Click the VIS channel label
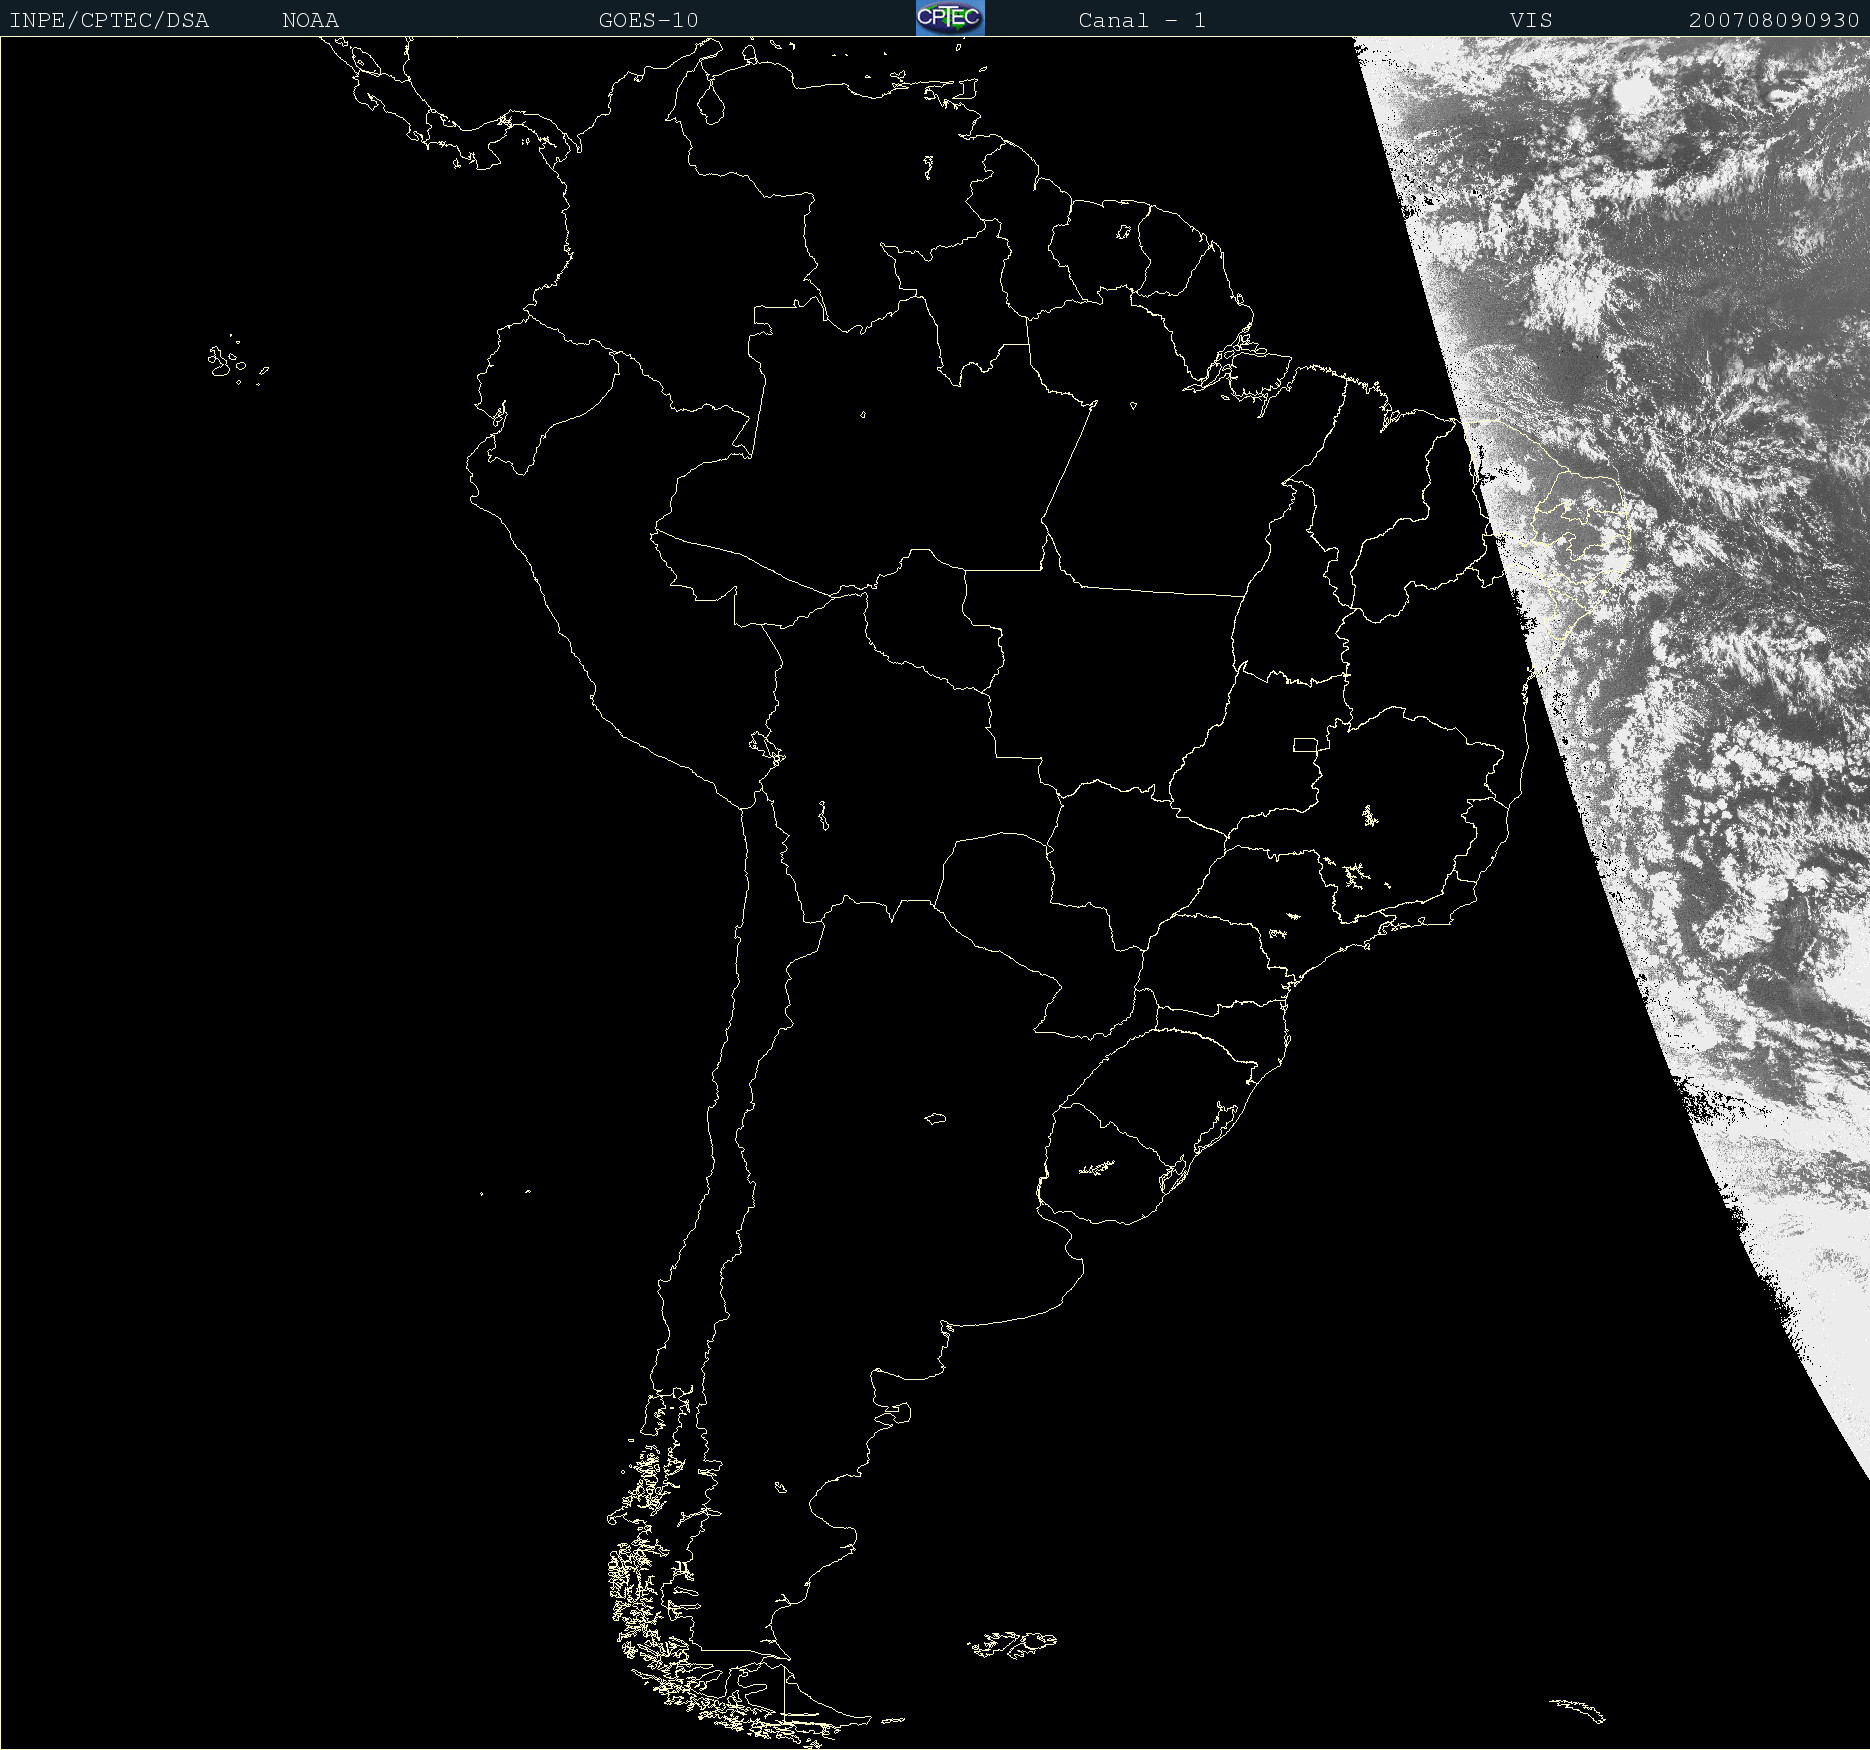 click(1531, 20)
